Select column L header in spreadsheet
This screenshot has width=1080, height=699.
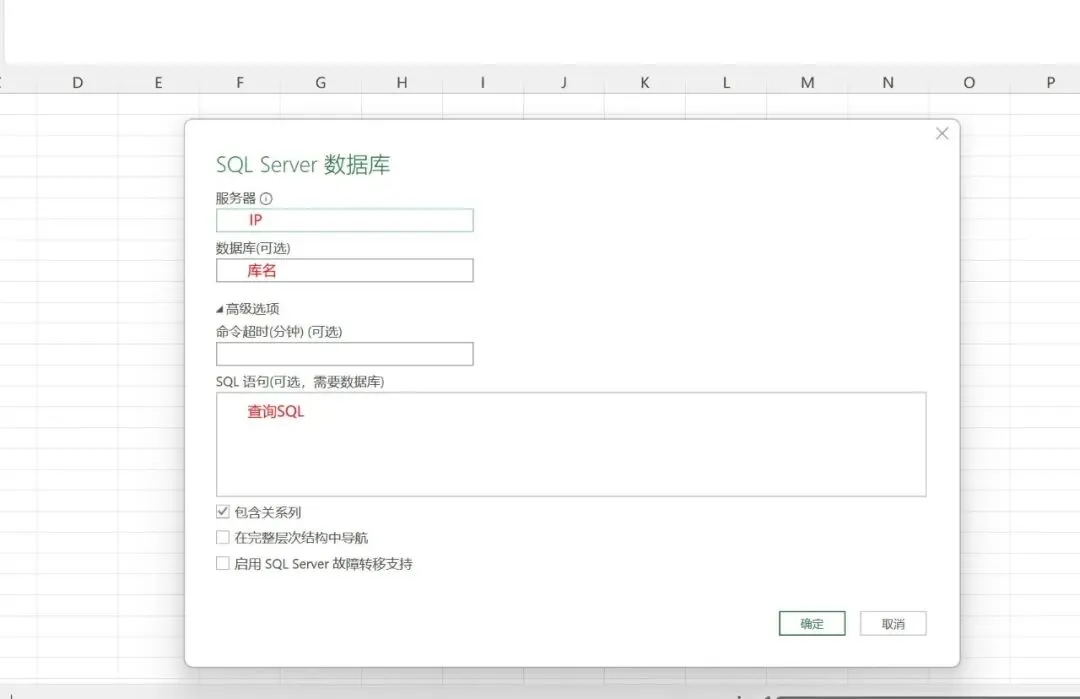[x=726, y=83]
